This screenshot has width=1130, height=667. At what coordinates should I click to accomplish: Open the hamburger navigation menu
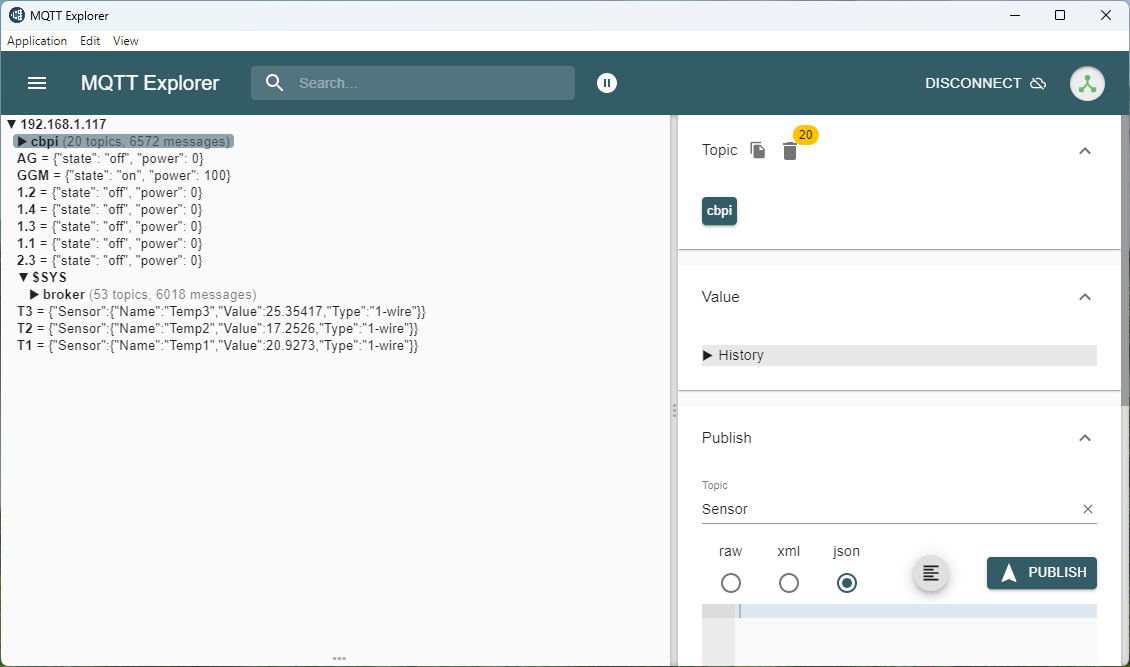[x=37, y=83]
